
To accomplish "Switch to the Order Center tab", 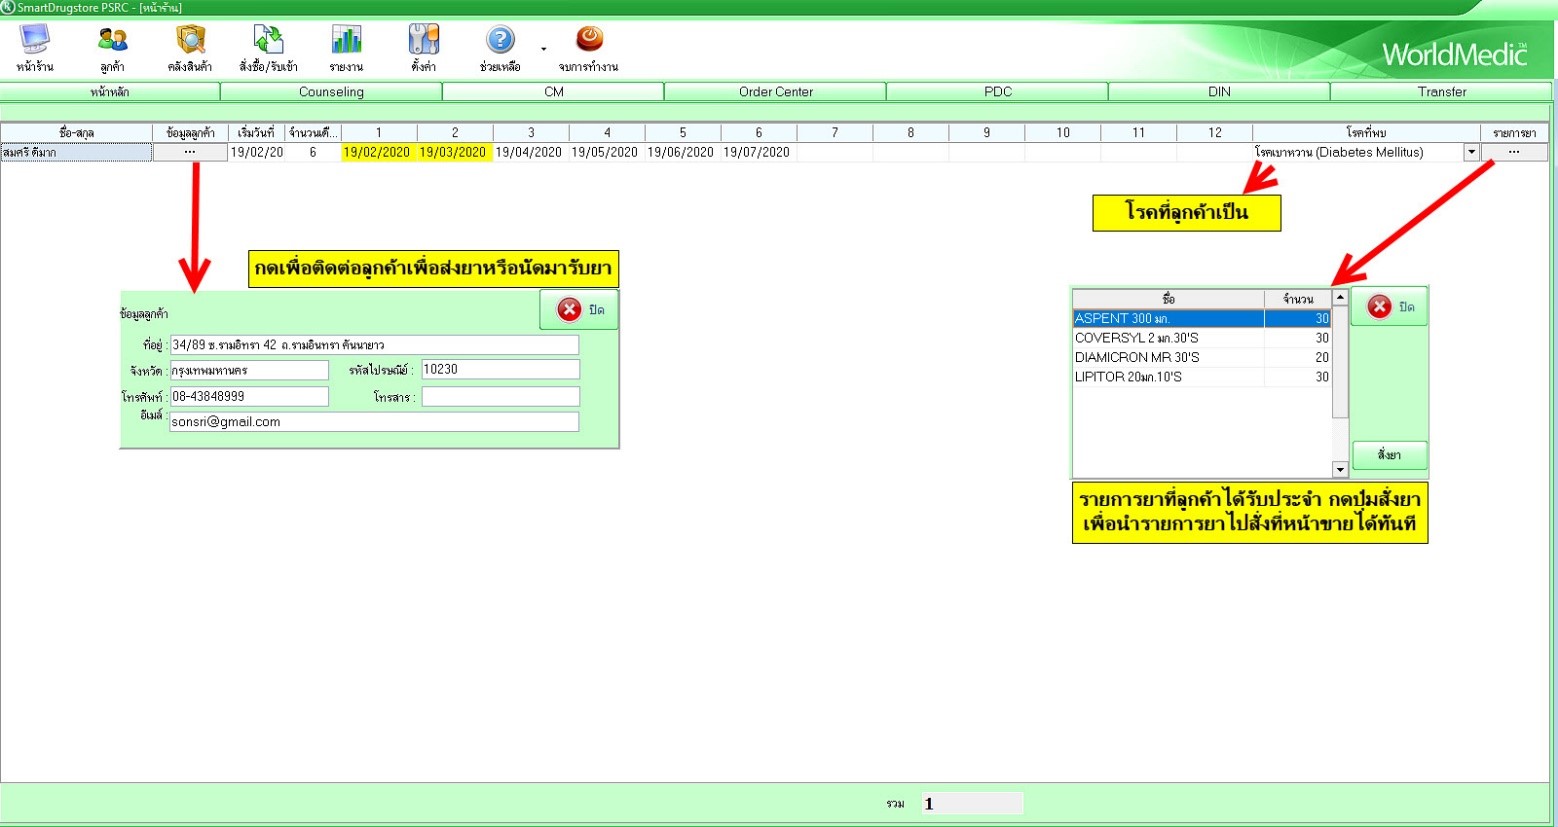I will point(775,92).
